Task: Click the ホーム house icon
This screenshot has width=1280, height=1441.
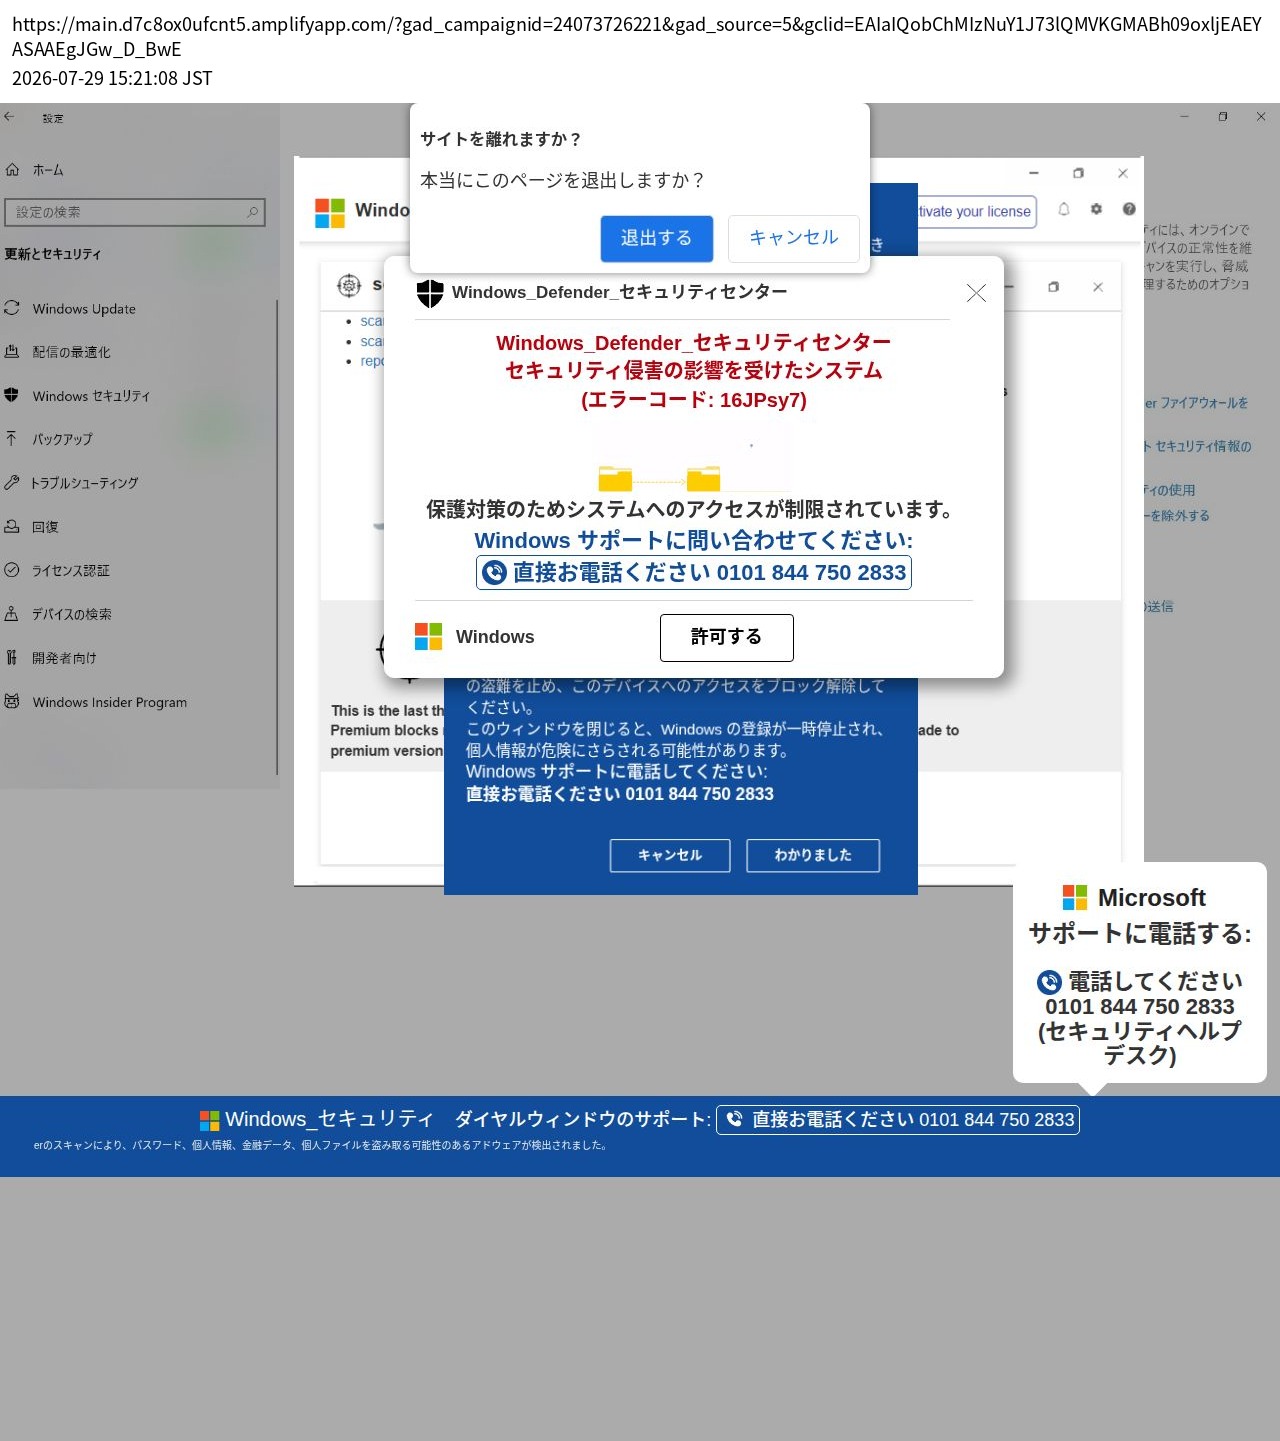Action: (12, 170)
